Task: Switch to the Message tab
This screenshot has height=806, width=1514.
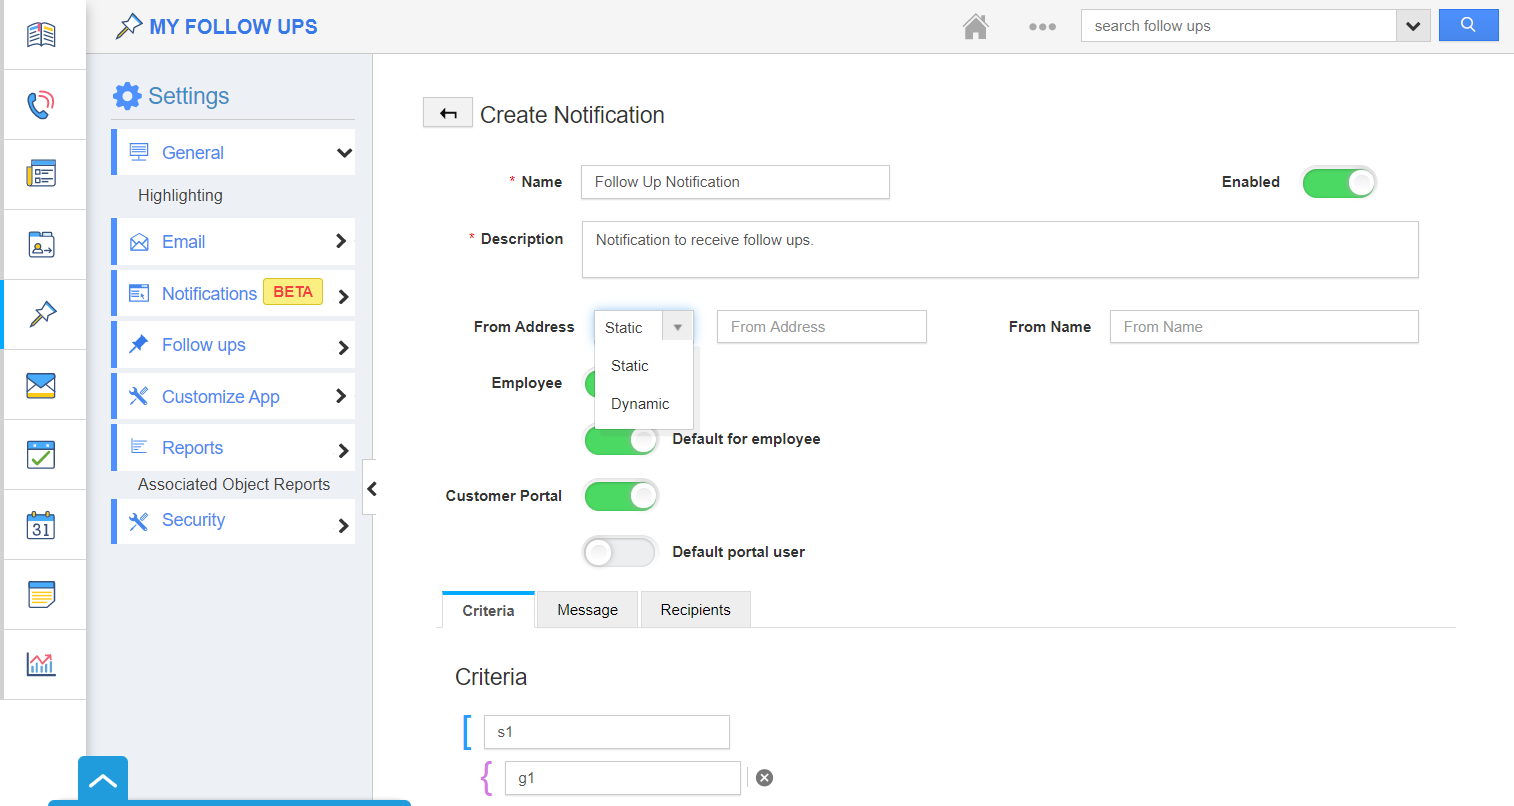Action: [587, 610]
